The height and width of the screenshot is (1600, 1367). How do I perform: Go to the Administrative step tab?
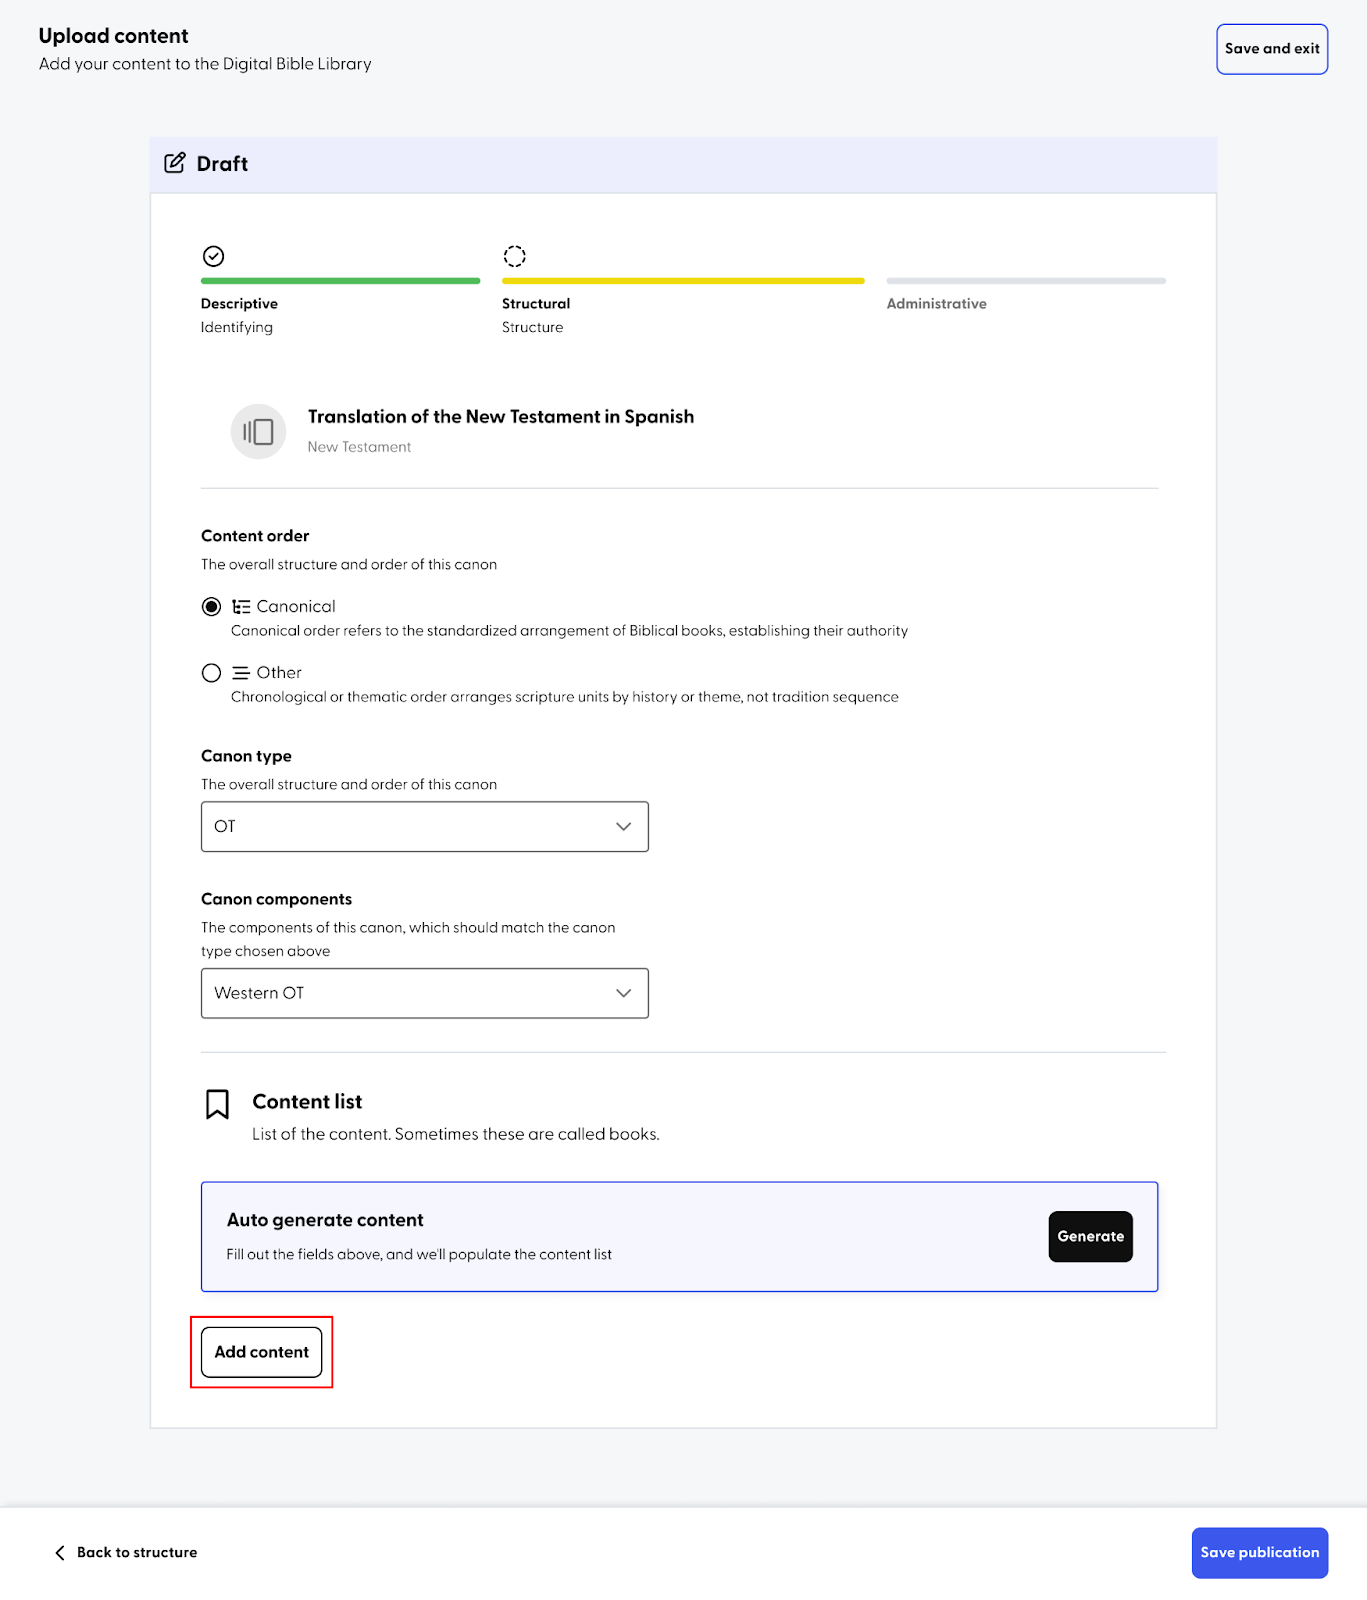click(x=936, y=304)
